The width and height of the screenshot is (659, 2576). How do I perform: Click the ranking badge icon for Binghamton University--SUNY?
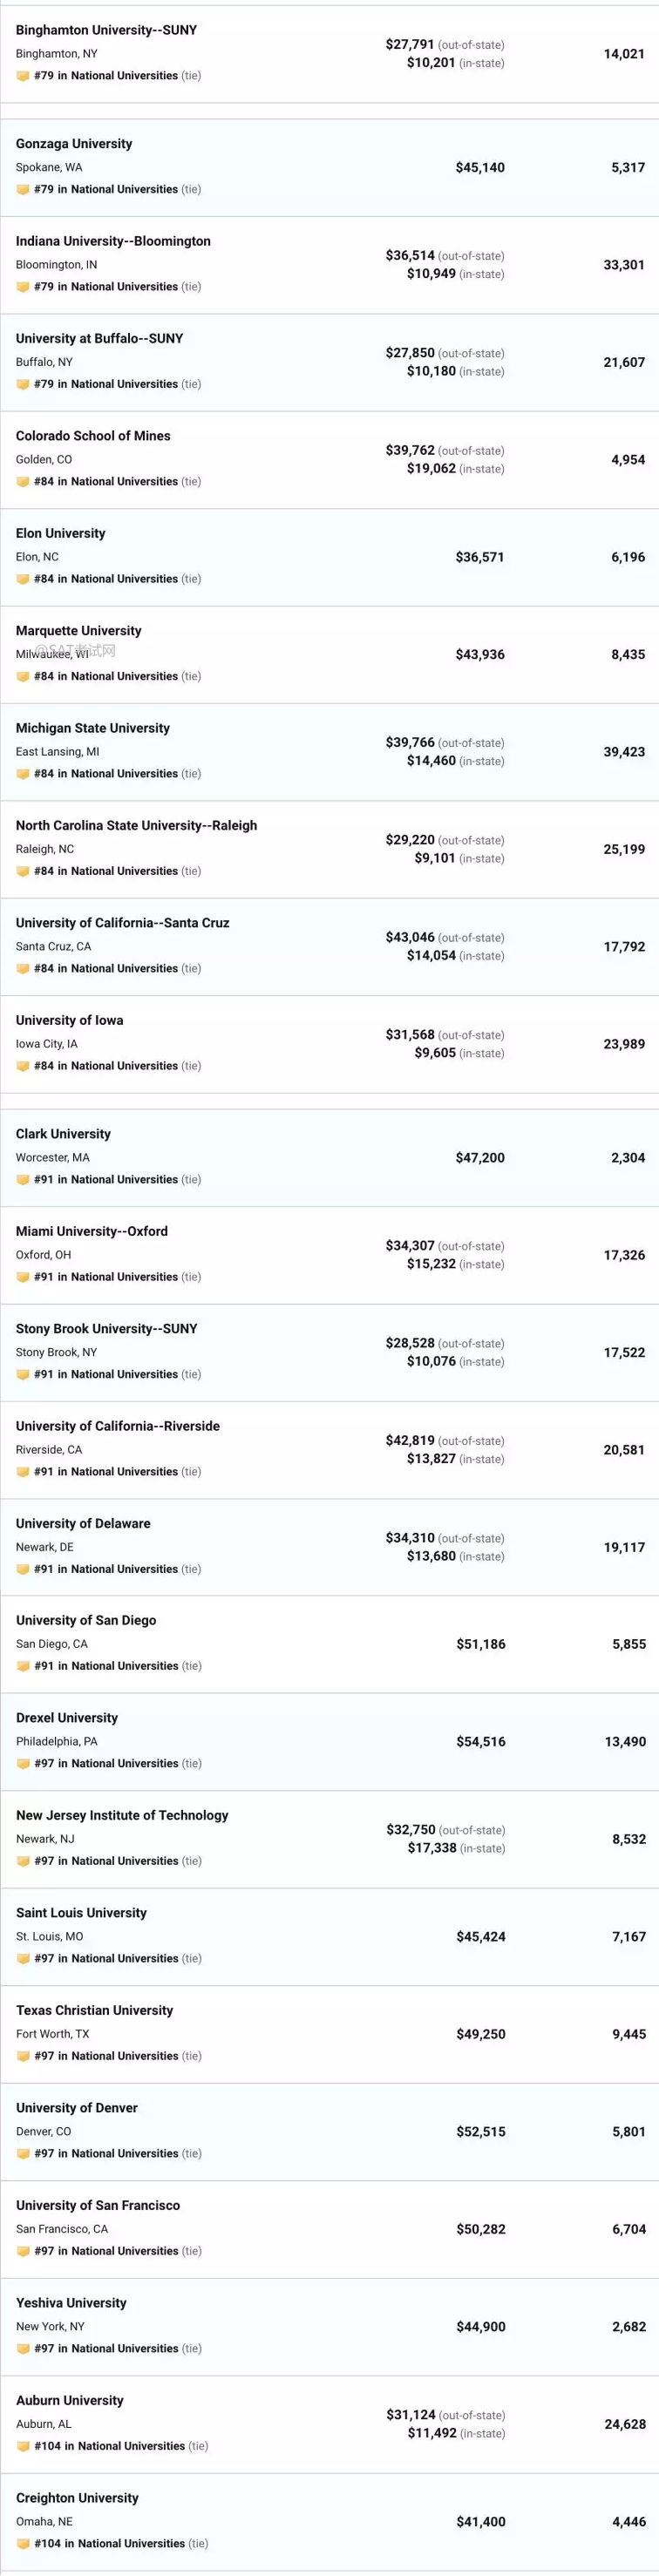[22, 76]
